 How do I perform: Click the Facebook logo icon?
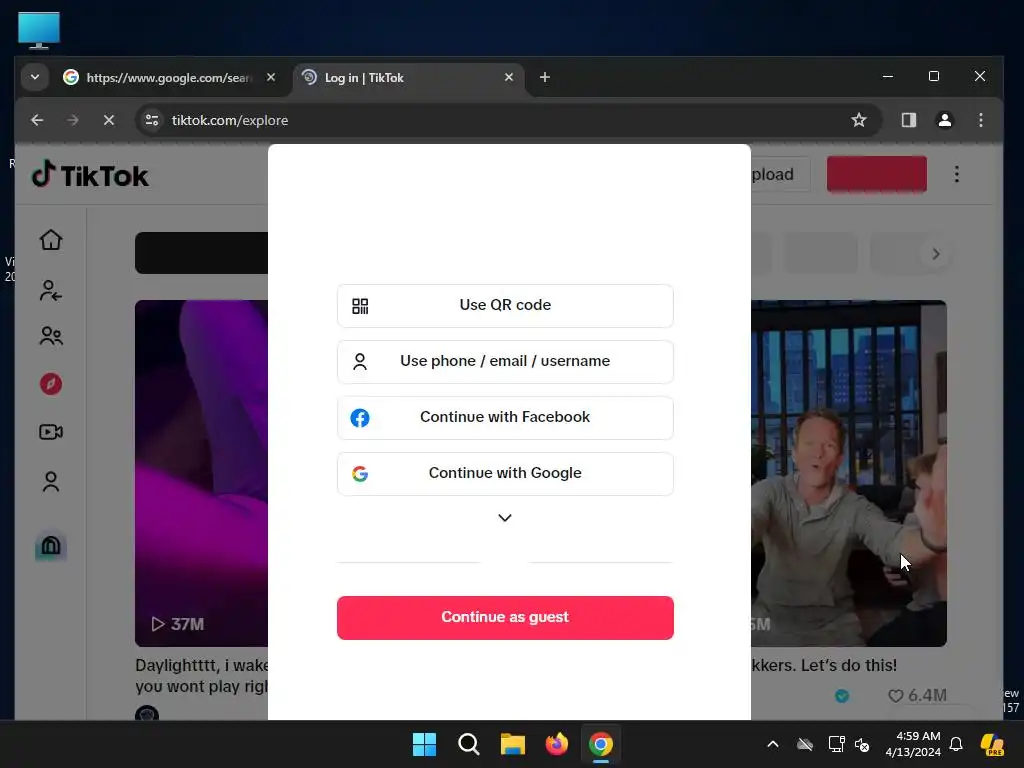pos(360,418)
